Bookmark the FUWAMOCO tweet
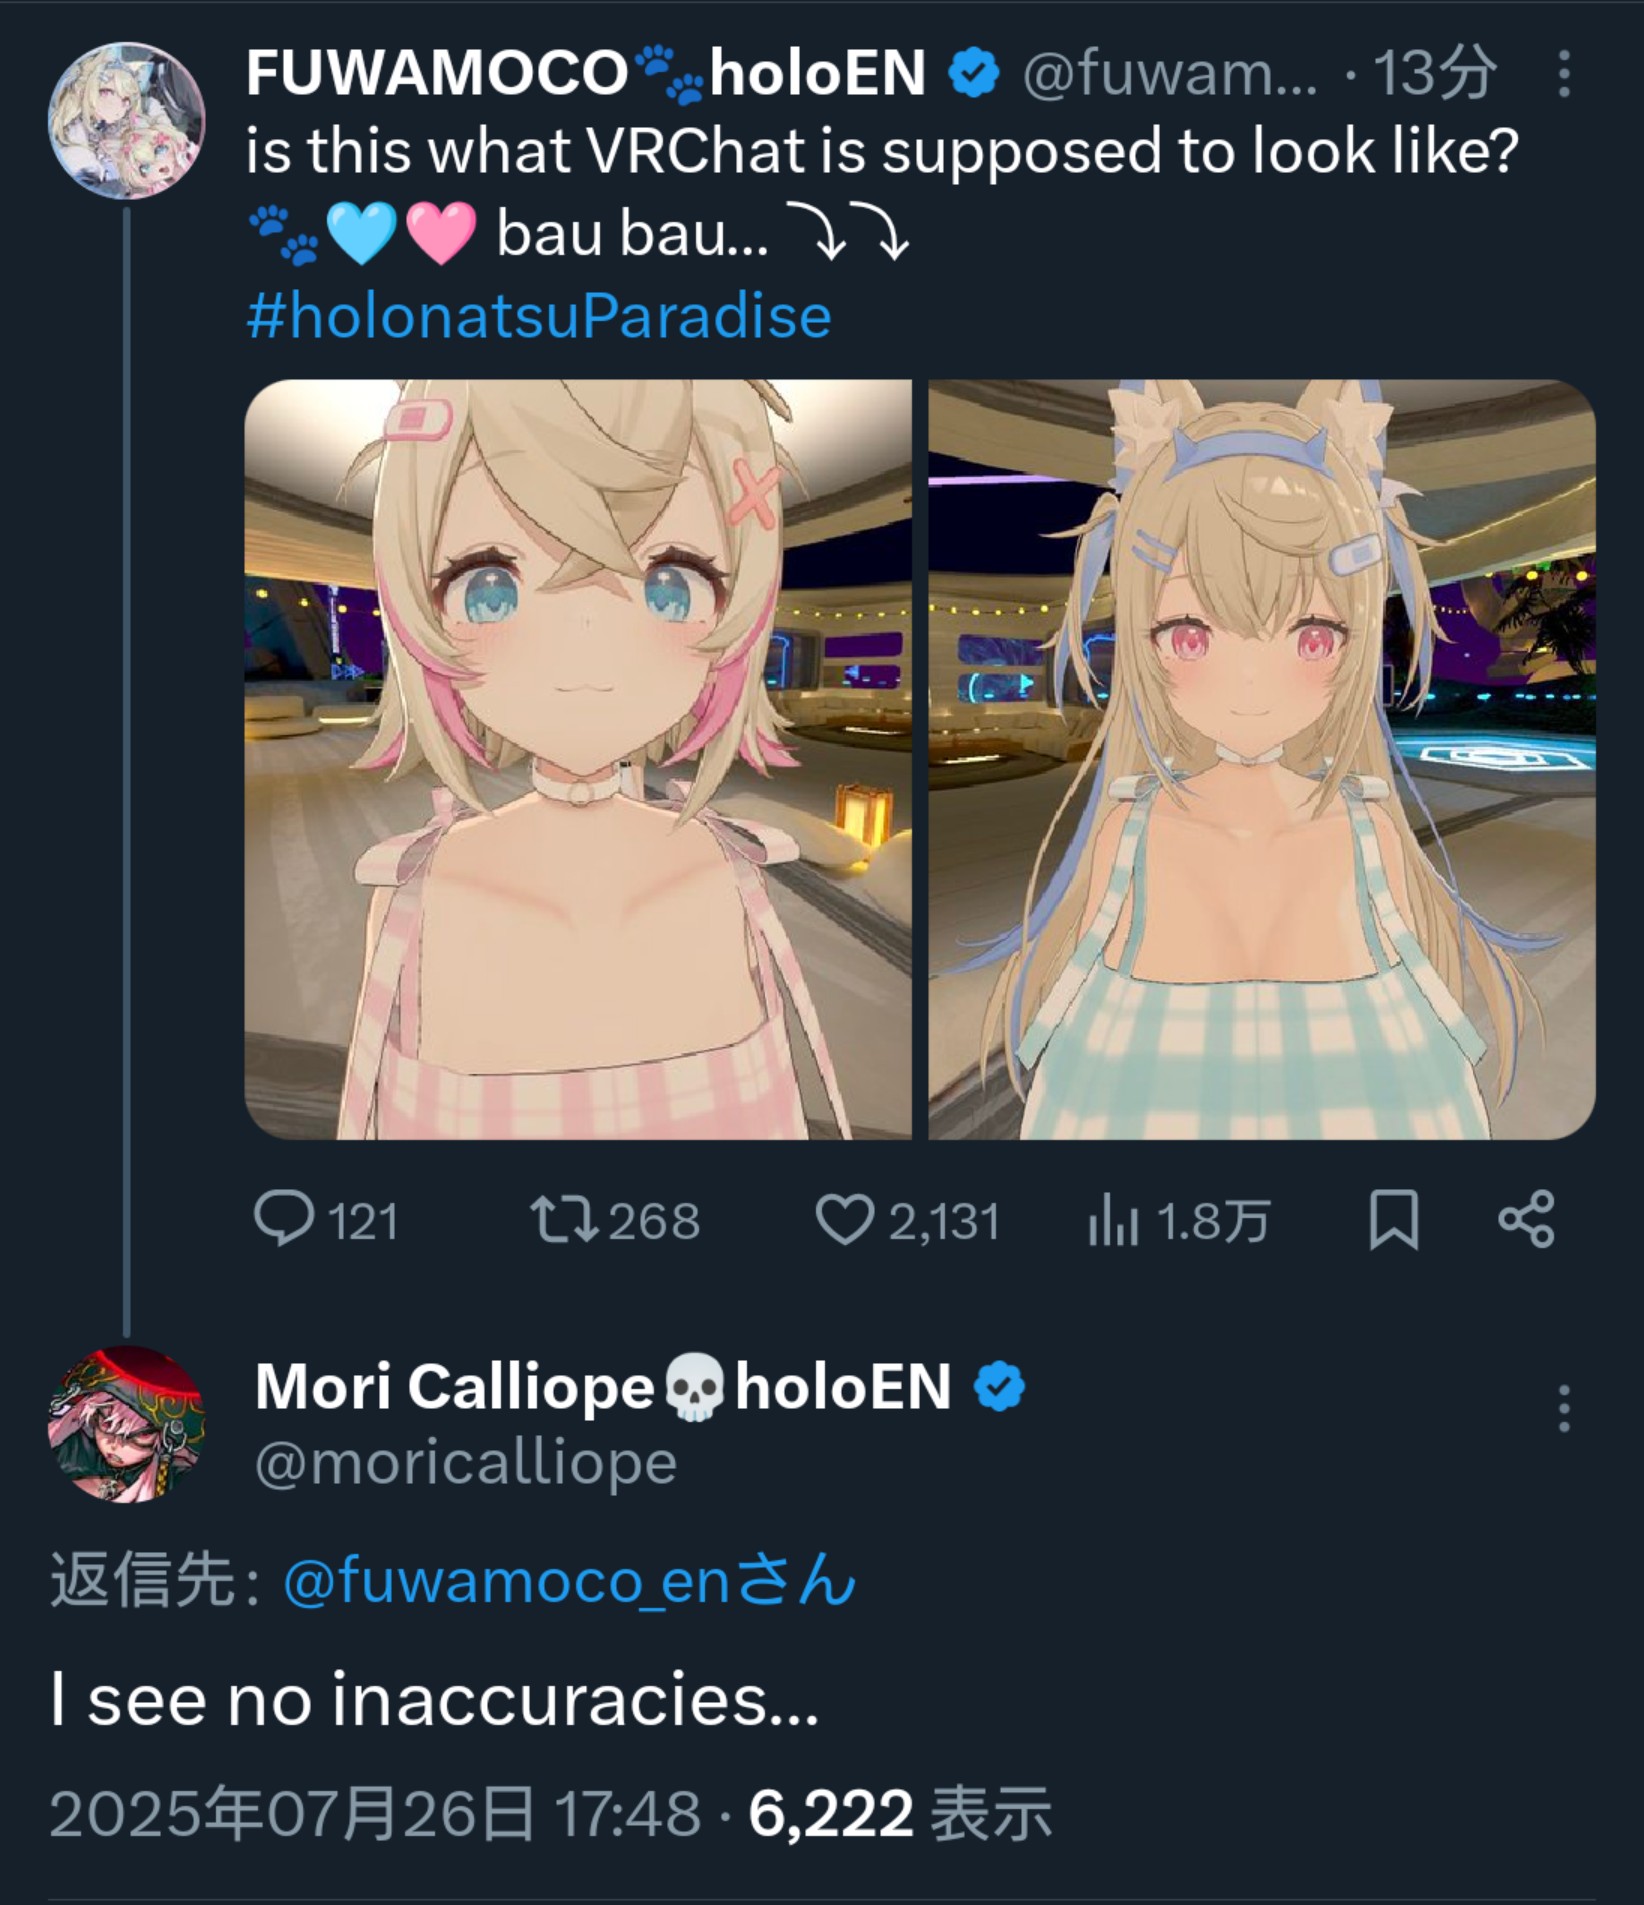 pos(1393,1219)
